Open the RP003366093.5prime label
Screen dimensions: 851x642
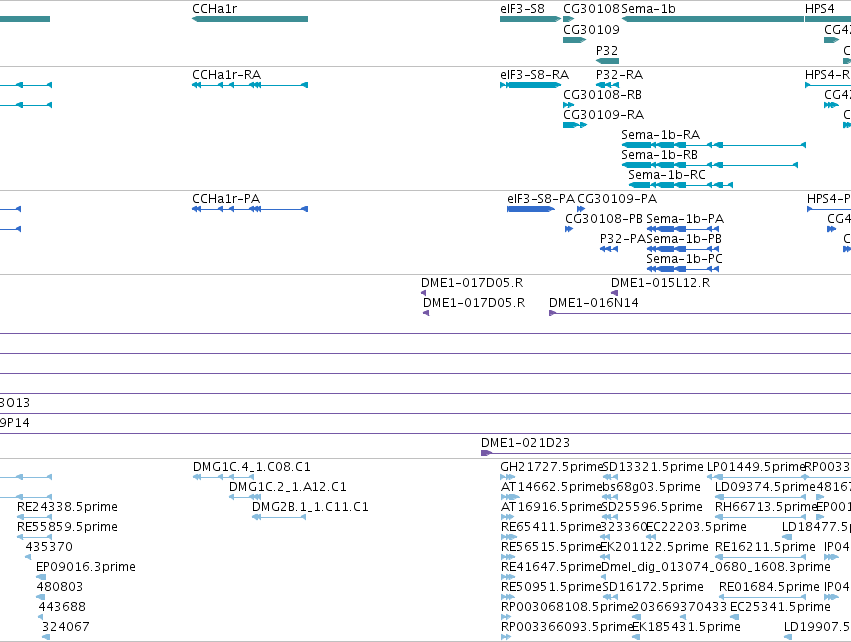click(567, 627)
